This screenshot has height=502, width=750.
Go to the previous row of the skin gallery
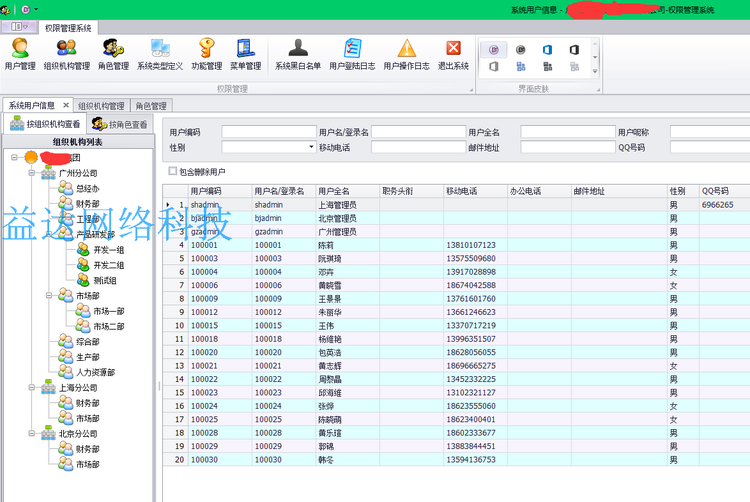(595, 44)
